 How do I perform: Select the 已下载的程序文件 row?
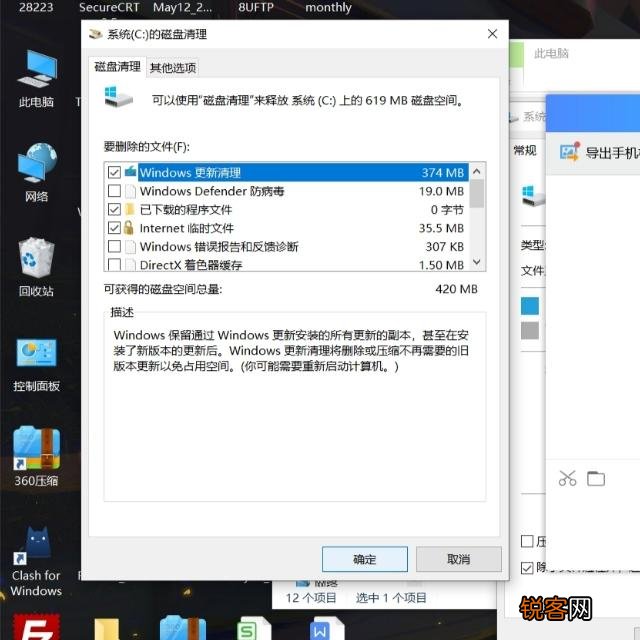click(287, 209)
